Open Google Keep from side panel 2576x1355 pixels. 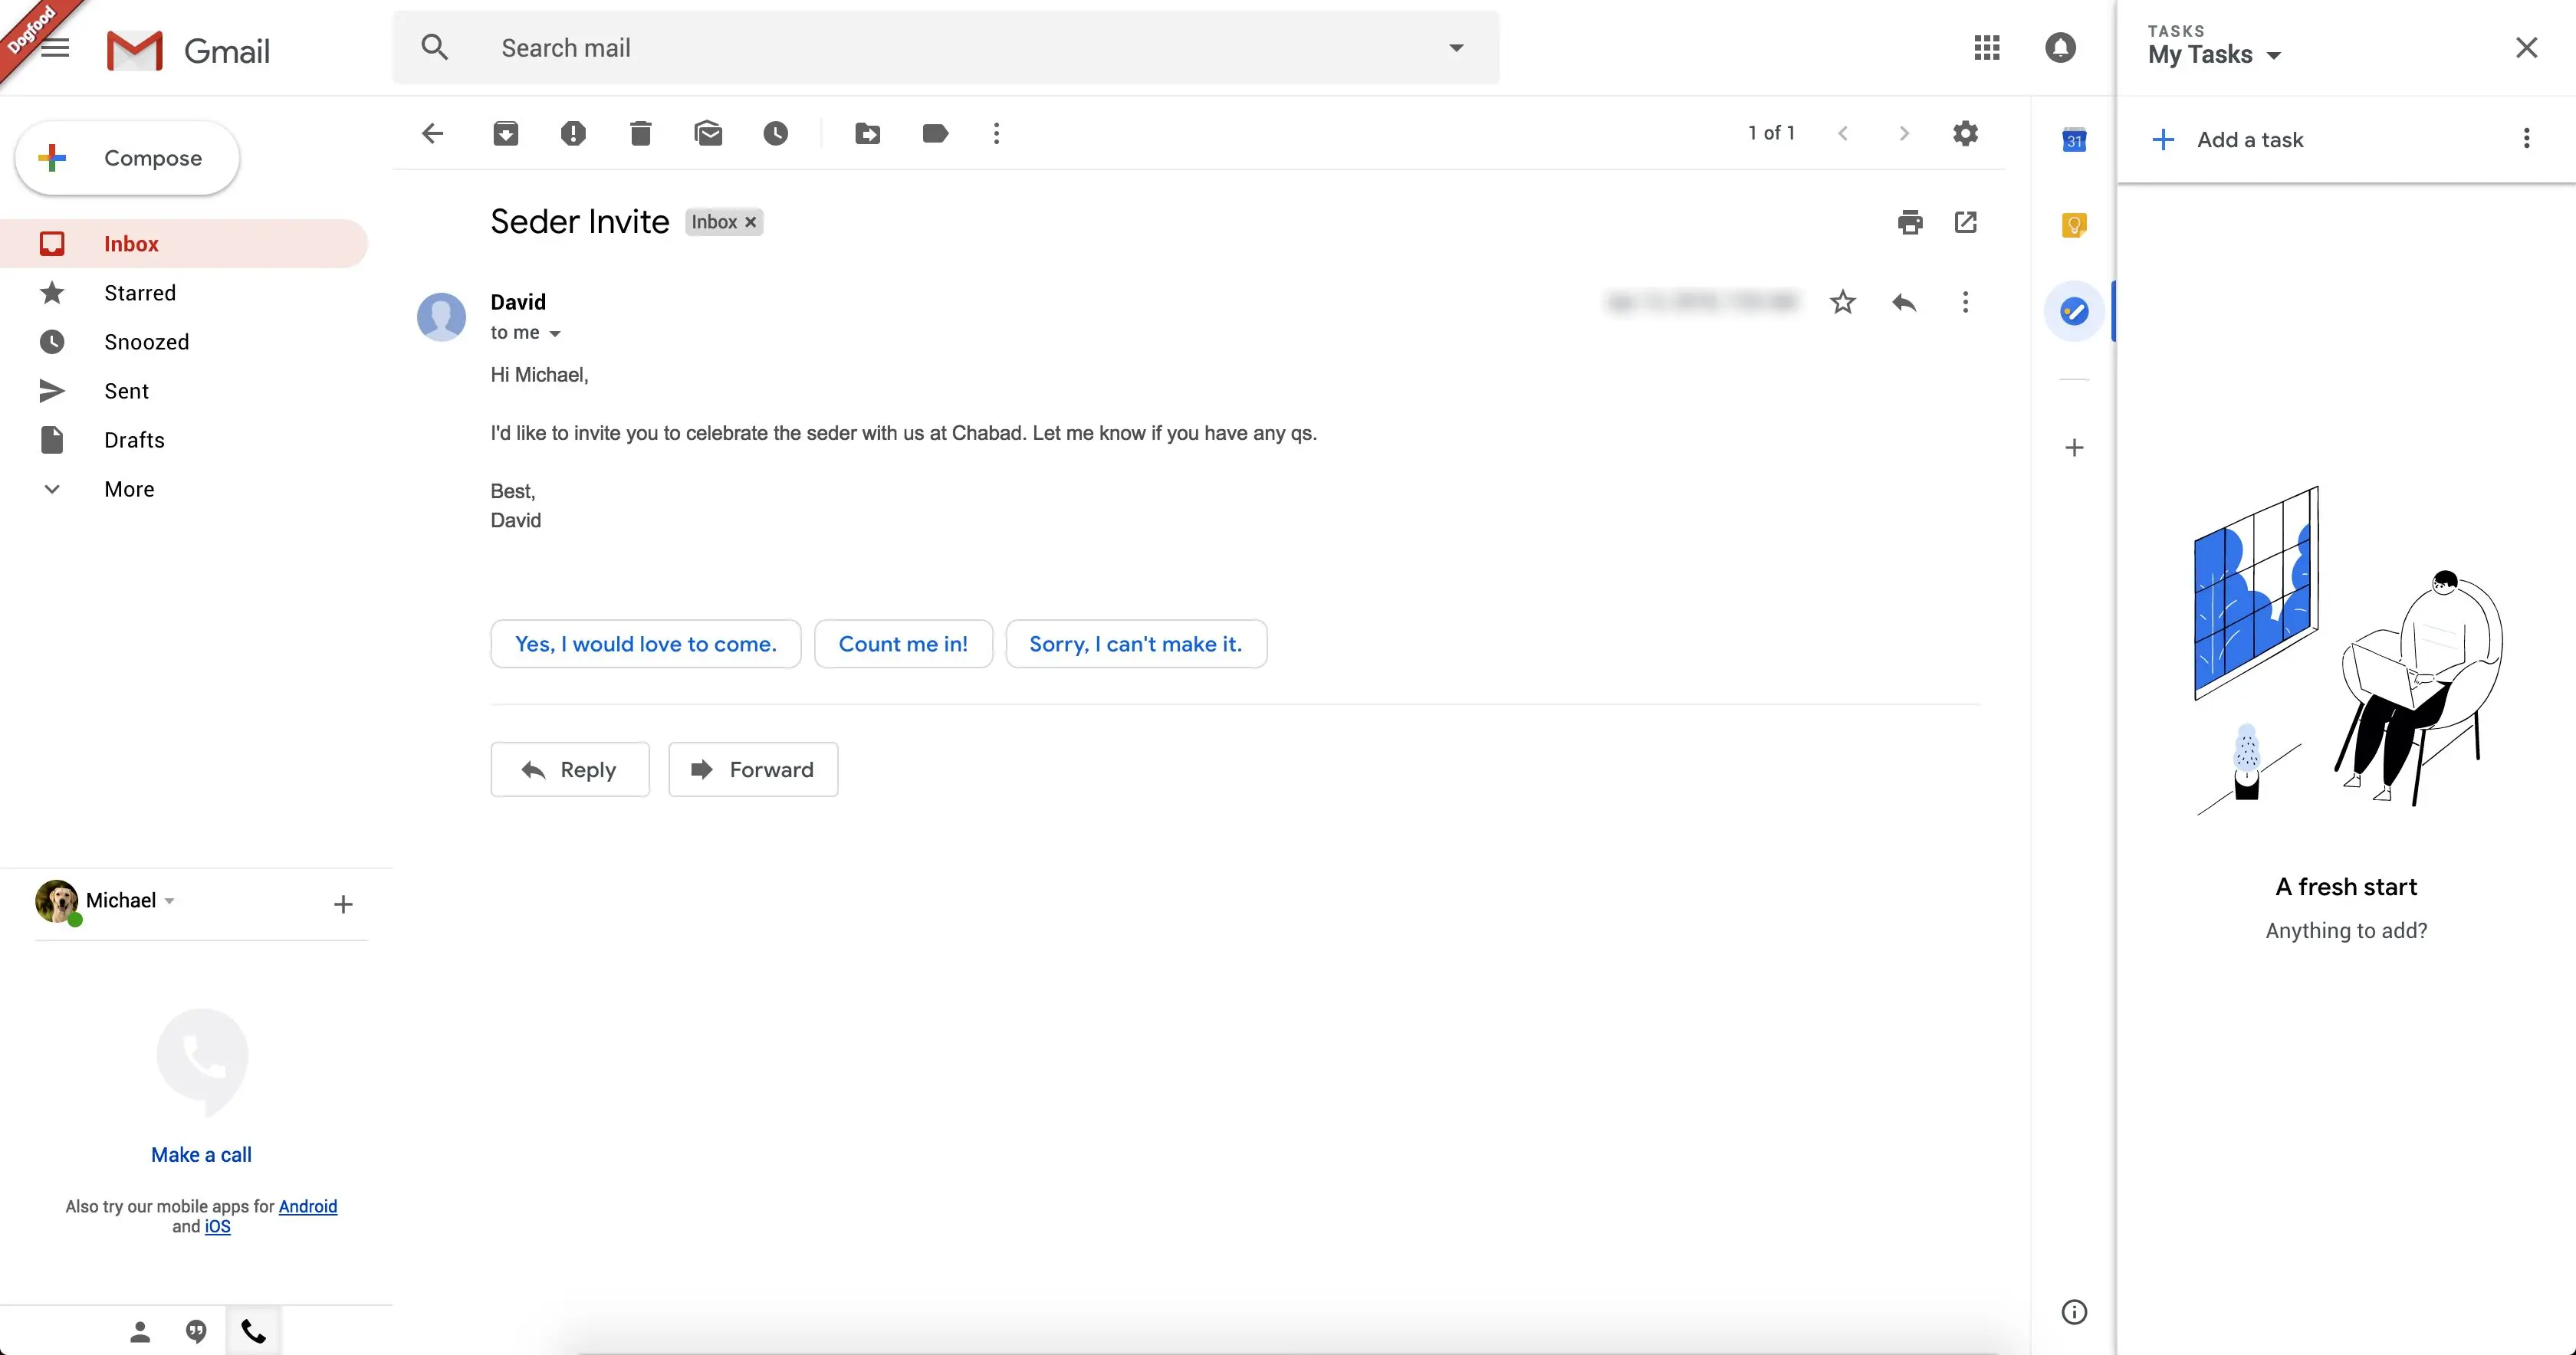click(2074, 225)
